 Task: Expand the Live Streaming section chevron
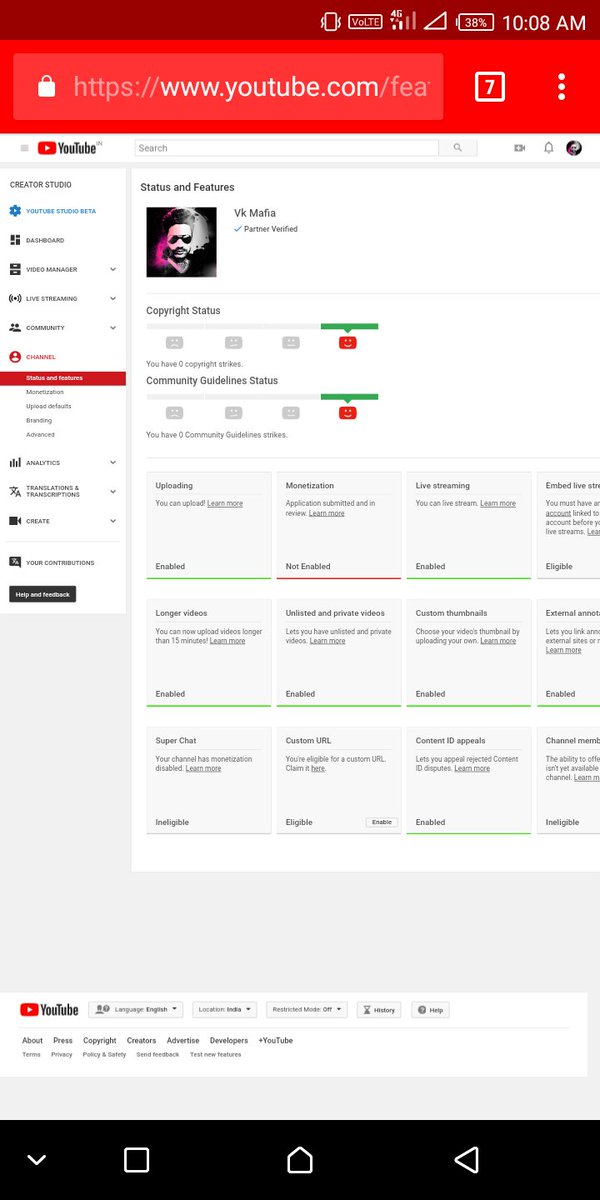point(113,298)
